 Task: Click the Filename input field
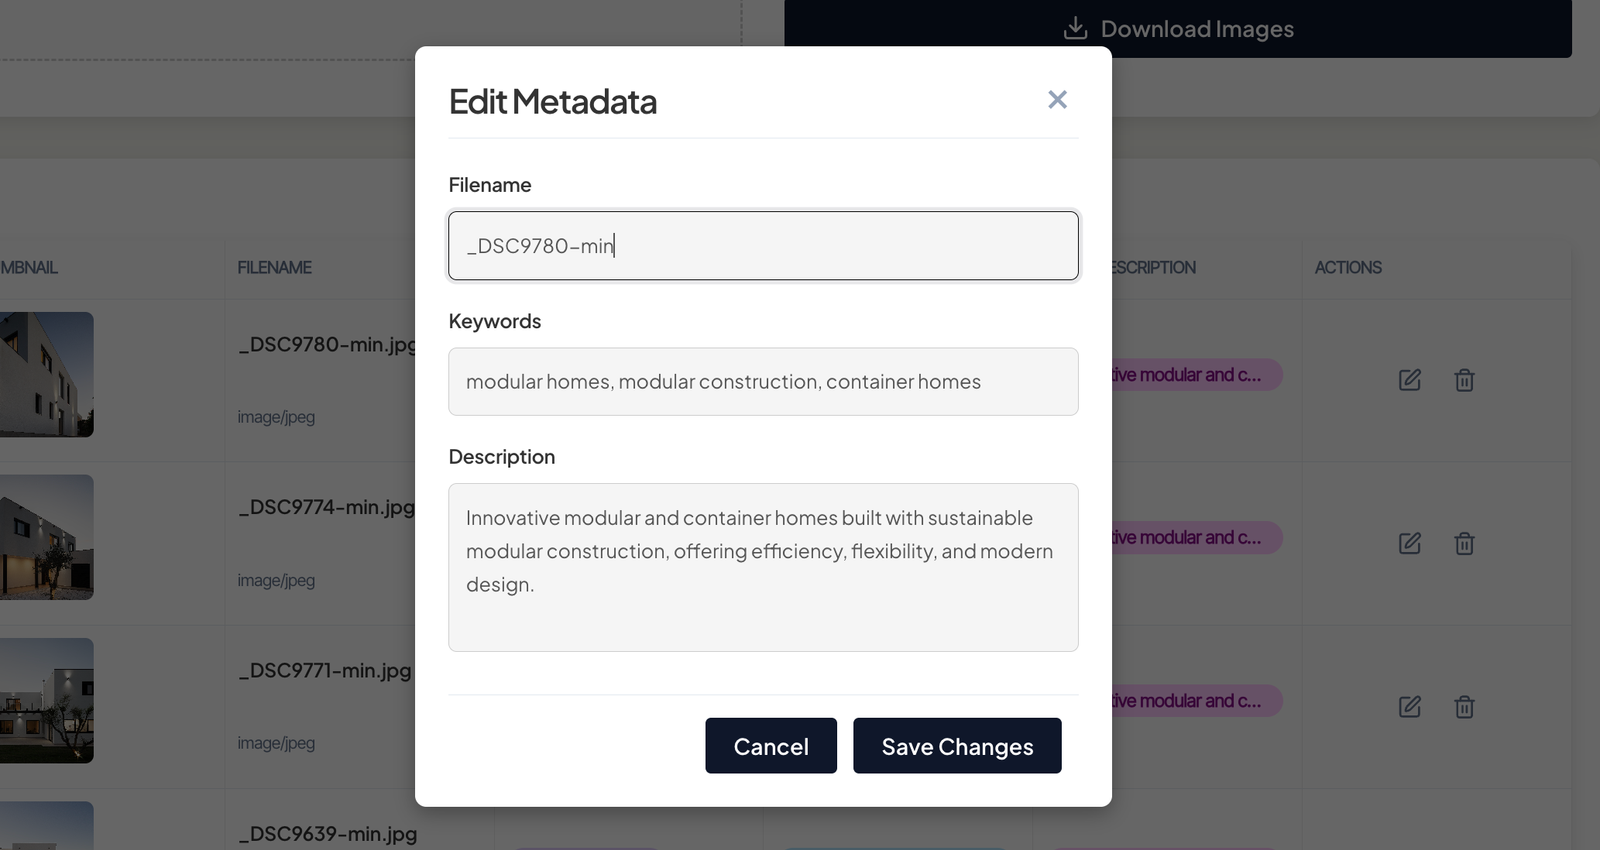click(762, 246)
